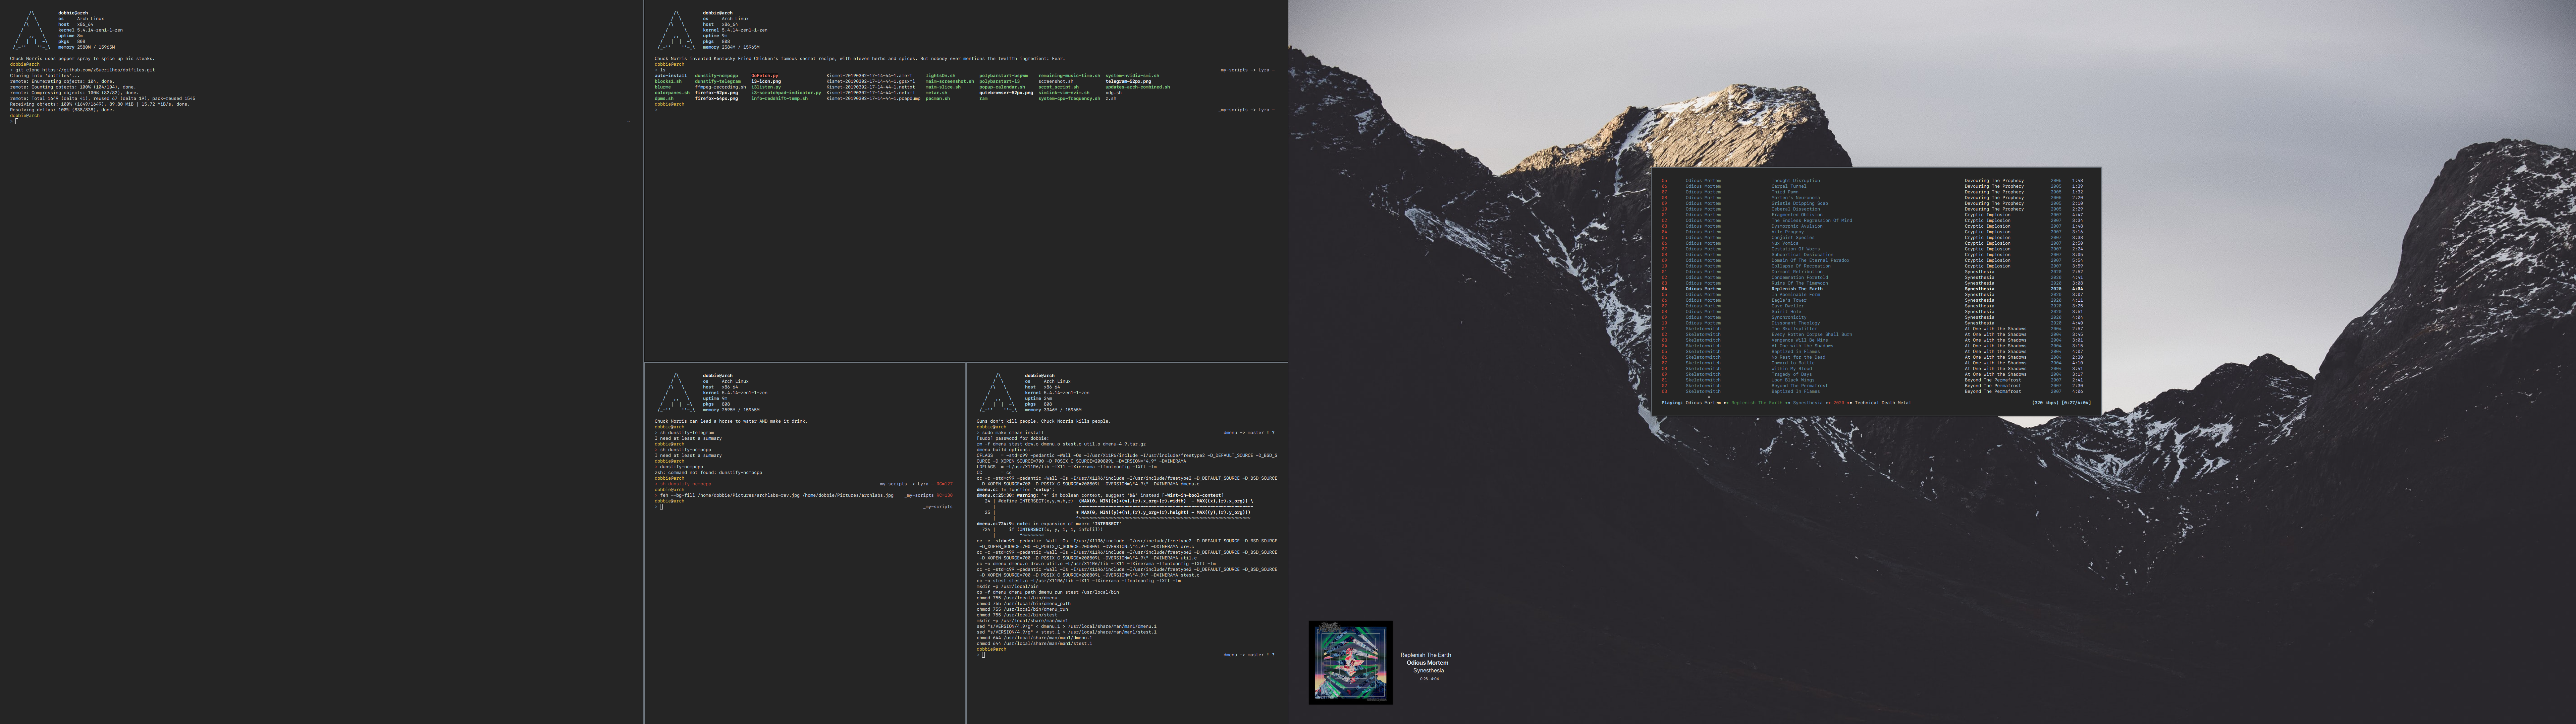This screenshot has width=2576, height=724.
Task: Click the Arch logo in top-left terminal
Action: coord(31,31)
